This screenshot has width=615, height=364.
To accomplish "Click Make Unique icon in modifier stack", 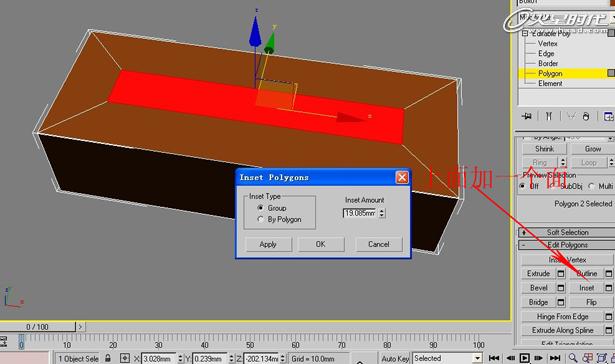I will 571,116.
